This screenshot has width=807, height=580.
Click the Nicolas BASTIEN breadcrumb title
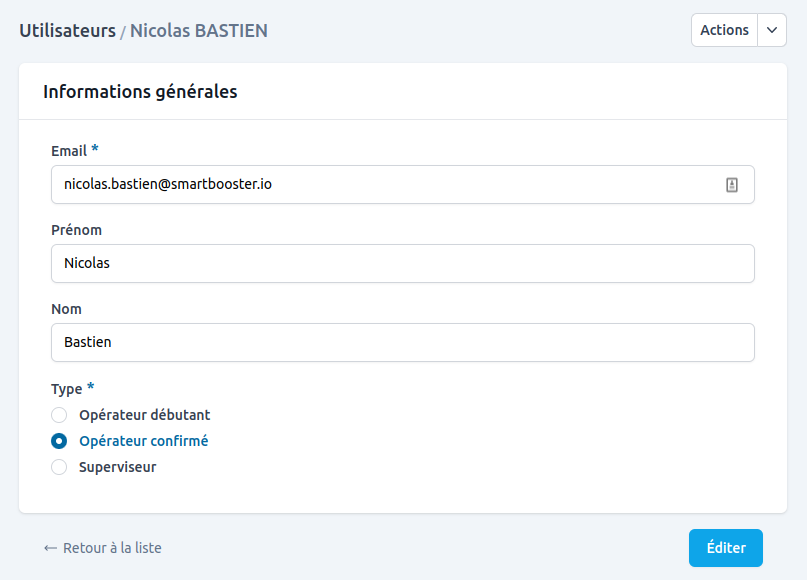point(198,30)
